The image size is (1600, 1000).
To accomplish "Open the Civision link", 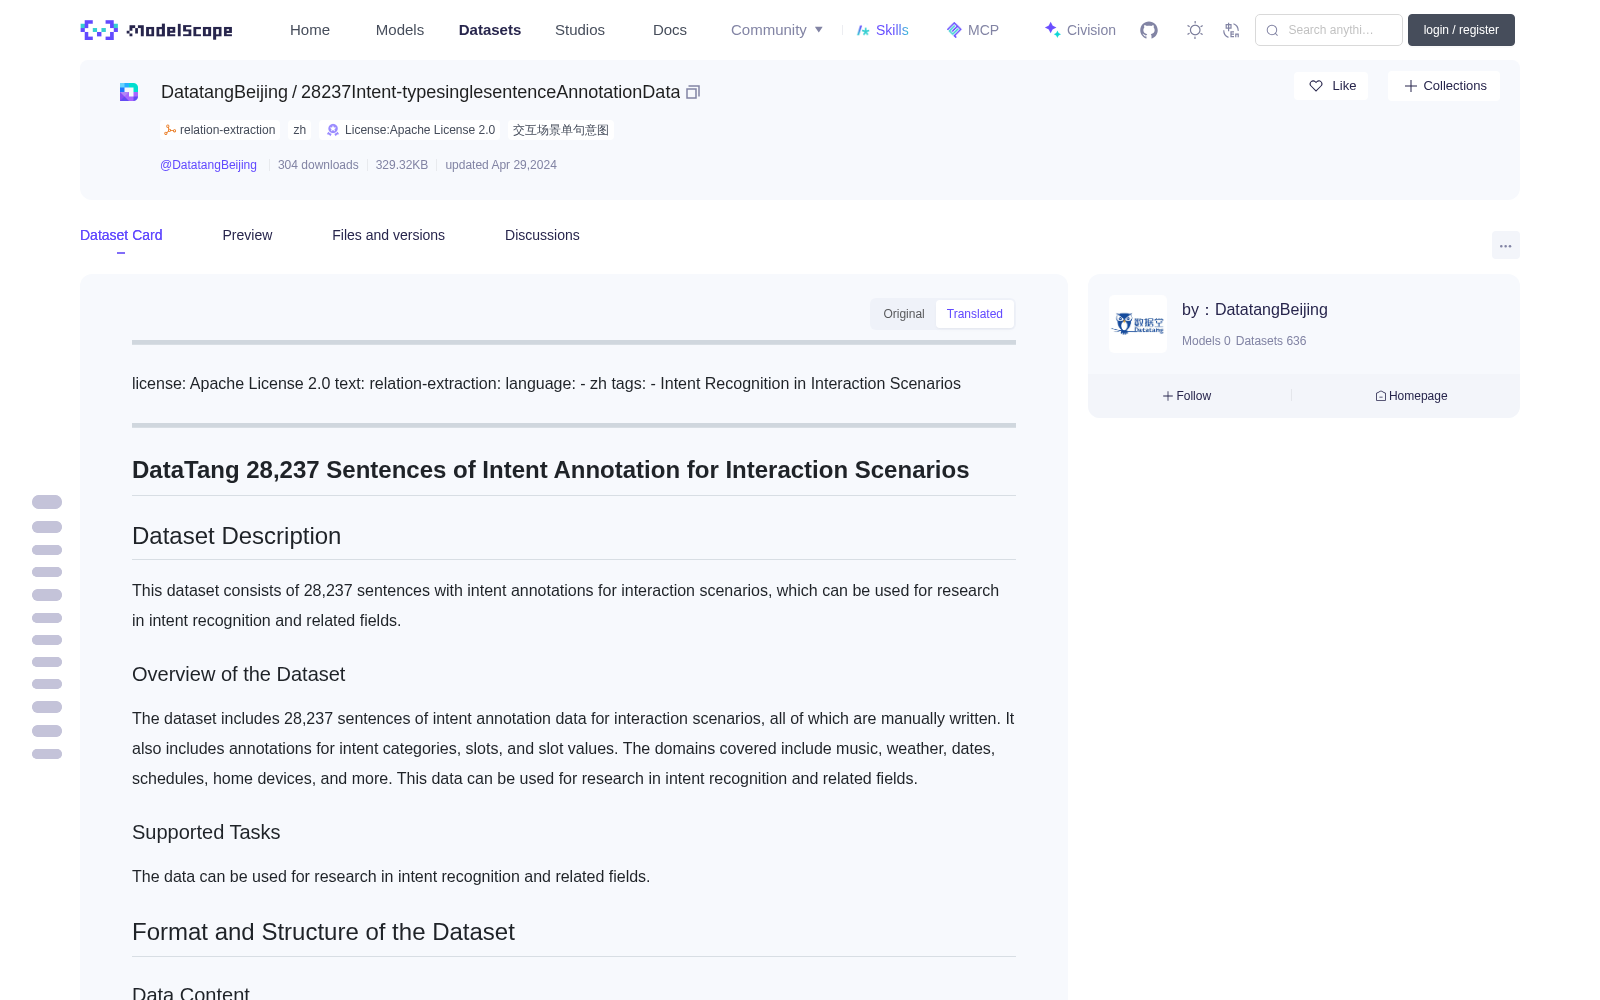I will tap(1091, 30).
